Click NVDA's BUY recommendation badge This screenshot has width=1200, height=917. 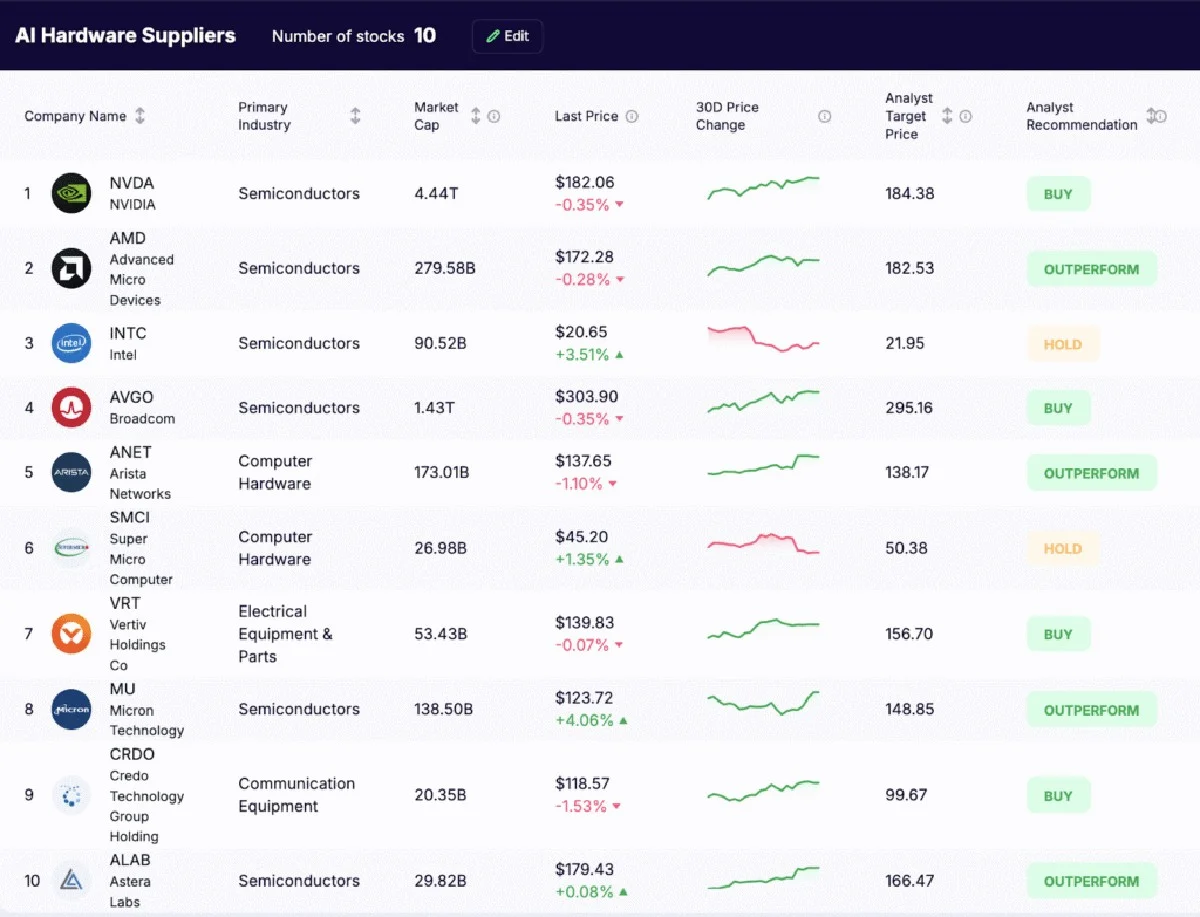coord(1058,194)
